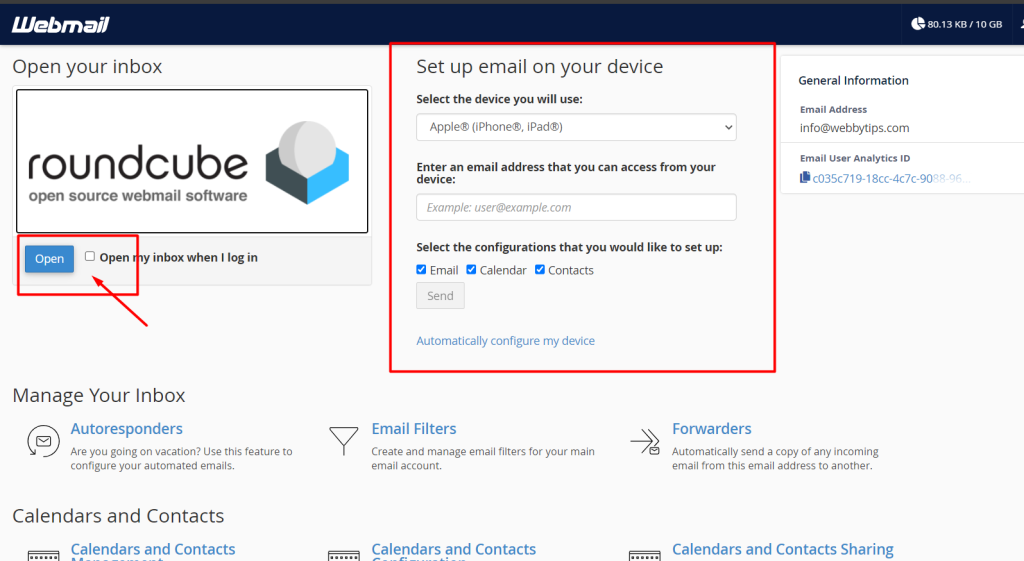Viewport: 1024px width, 561px height.
Task: Click the email address input field
Action: point(576,207)
